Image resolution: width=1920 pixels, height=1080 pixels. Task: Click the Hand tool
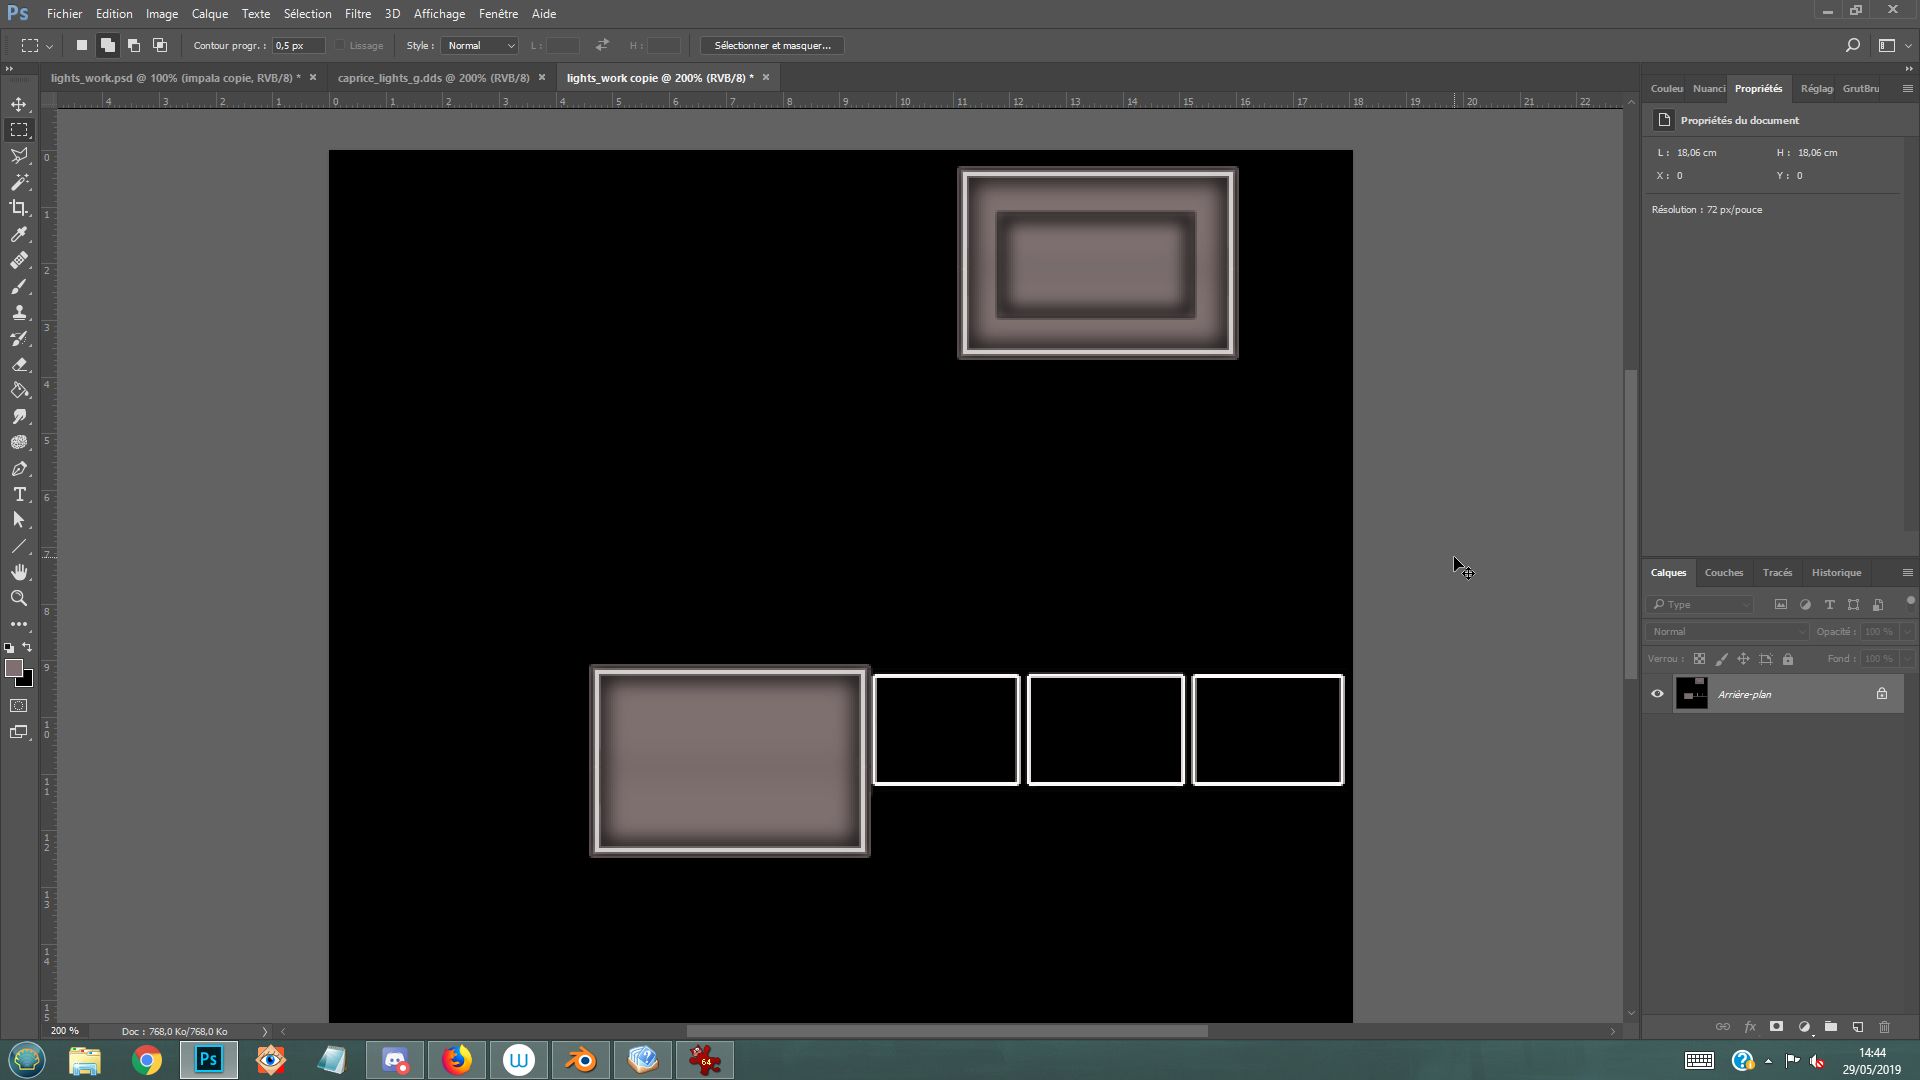pos(19,572)
